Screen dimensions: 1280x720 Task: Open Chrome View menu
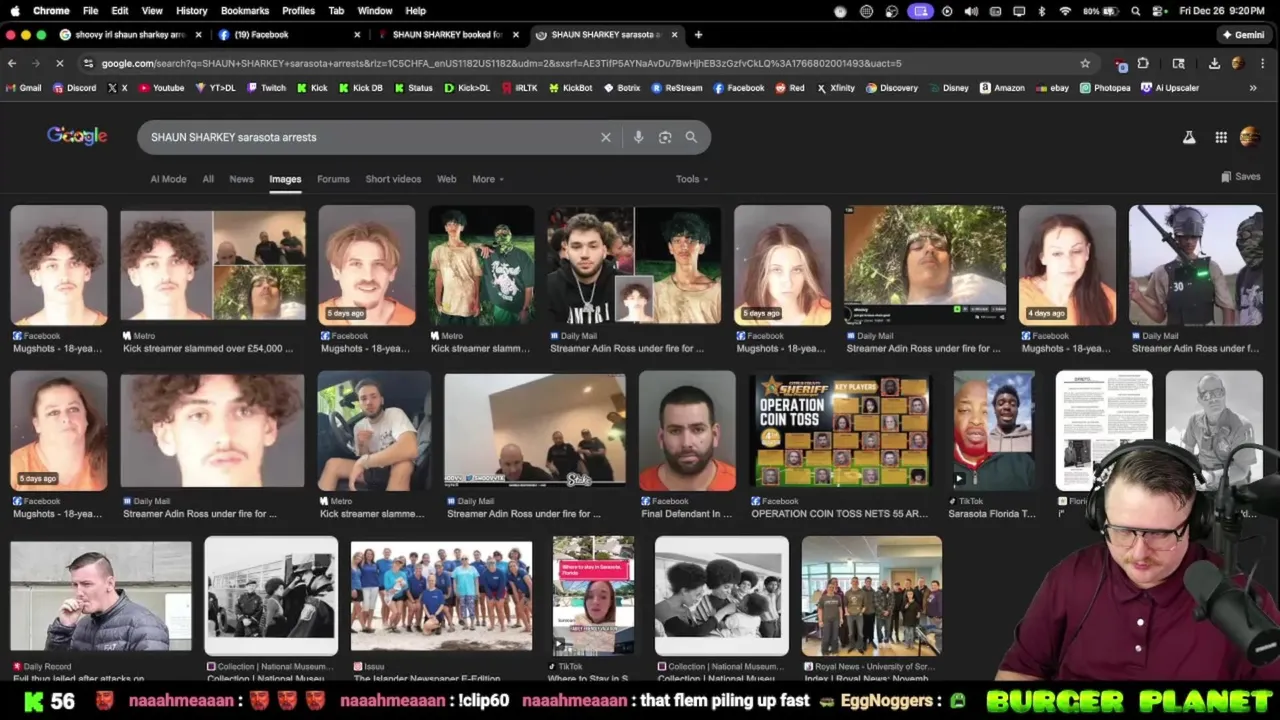pos(152,11)
